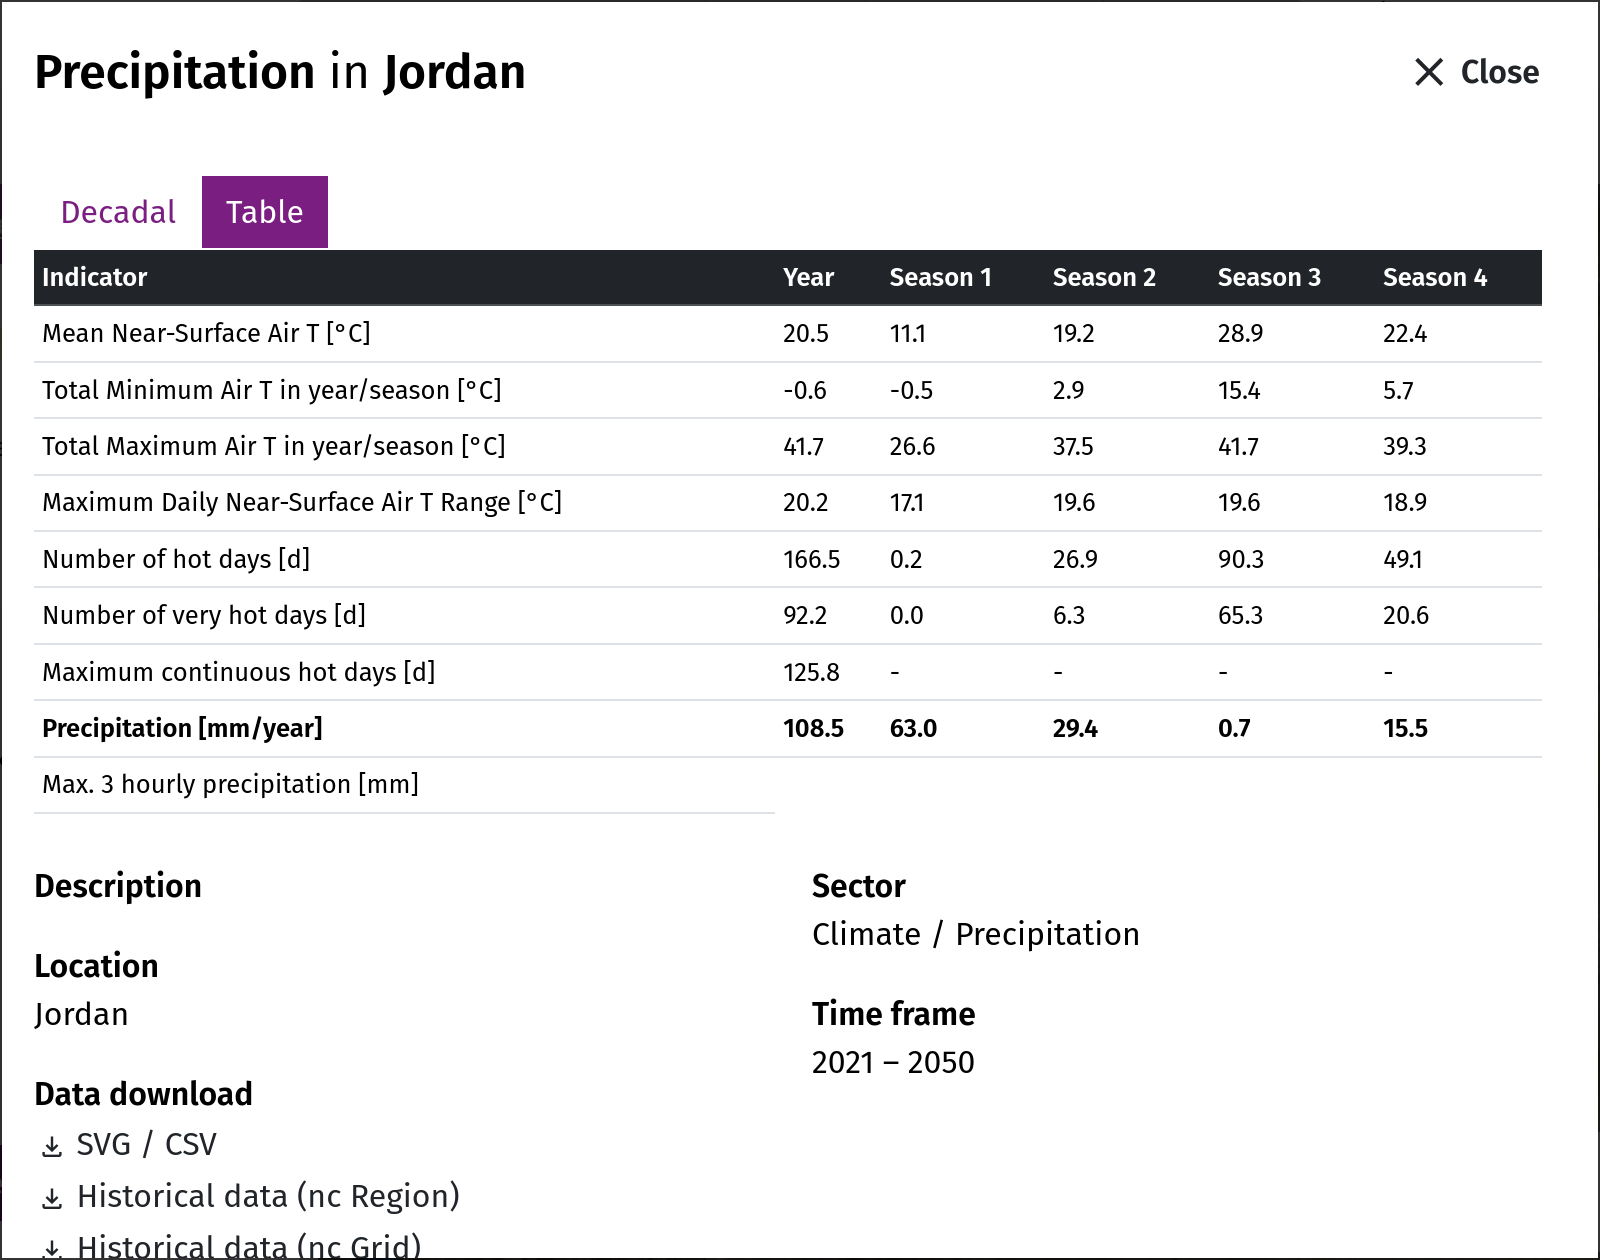Viewport: 1600px width, 1260px height.
Task: Download Historical data (nc Region)
Action: click(268, 1196)
